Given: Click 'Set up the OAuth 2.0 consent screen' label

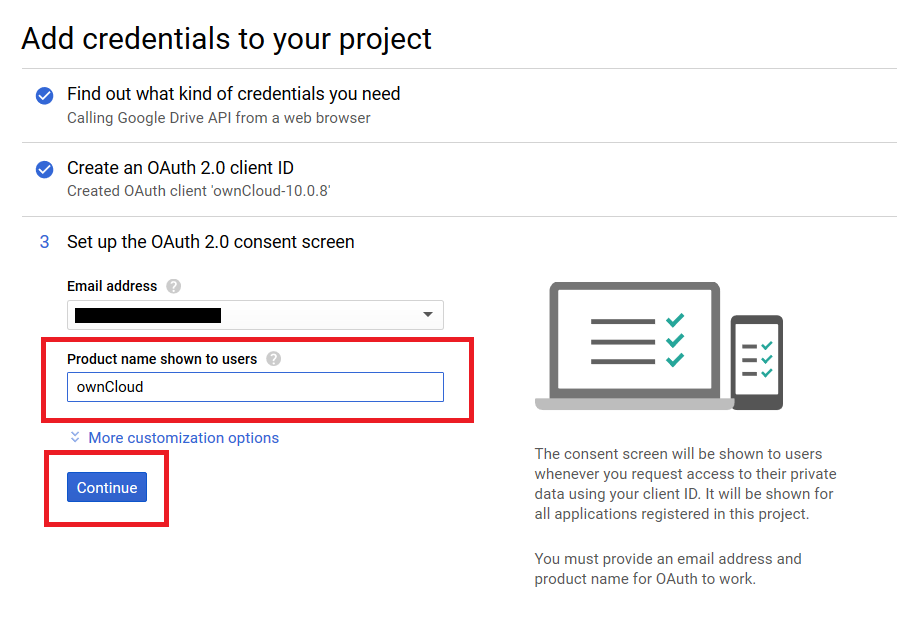Looking at the screenshot, I should coord(210,242).
